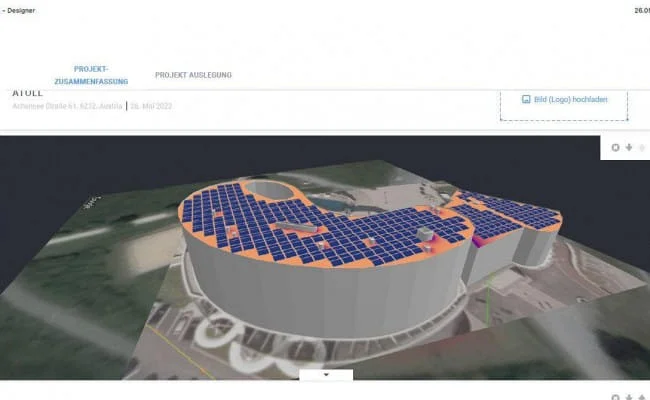Click the image icon beside Bild hochladen
This screenshot has width=650, height=400.
[526, 100]
